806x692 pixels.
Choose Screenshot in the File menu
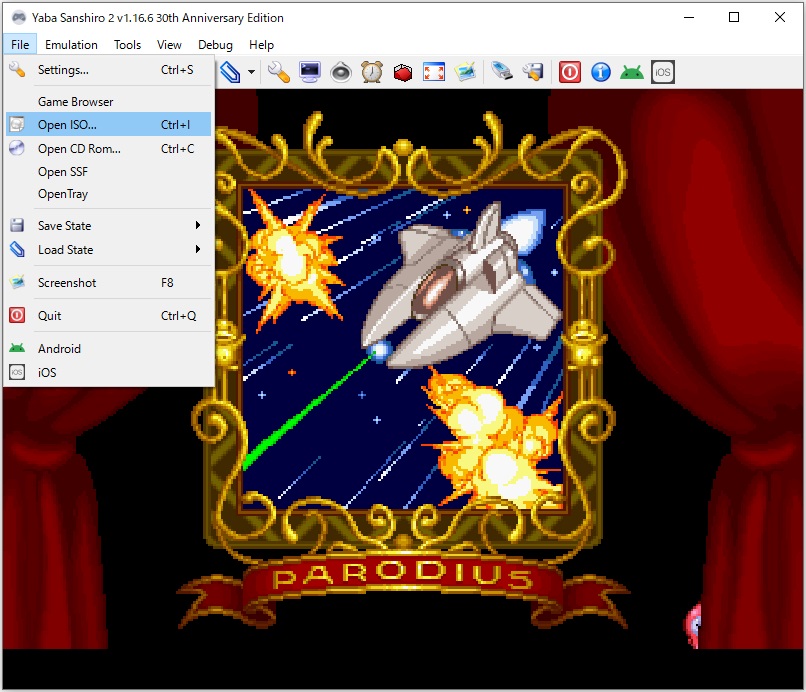(108, 283)
